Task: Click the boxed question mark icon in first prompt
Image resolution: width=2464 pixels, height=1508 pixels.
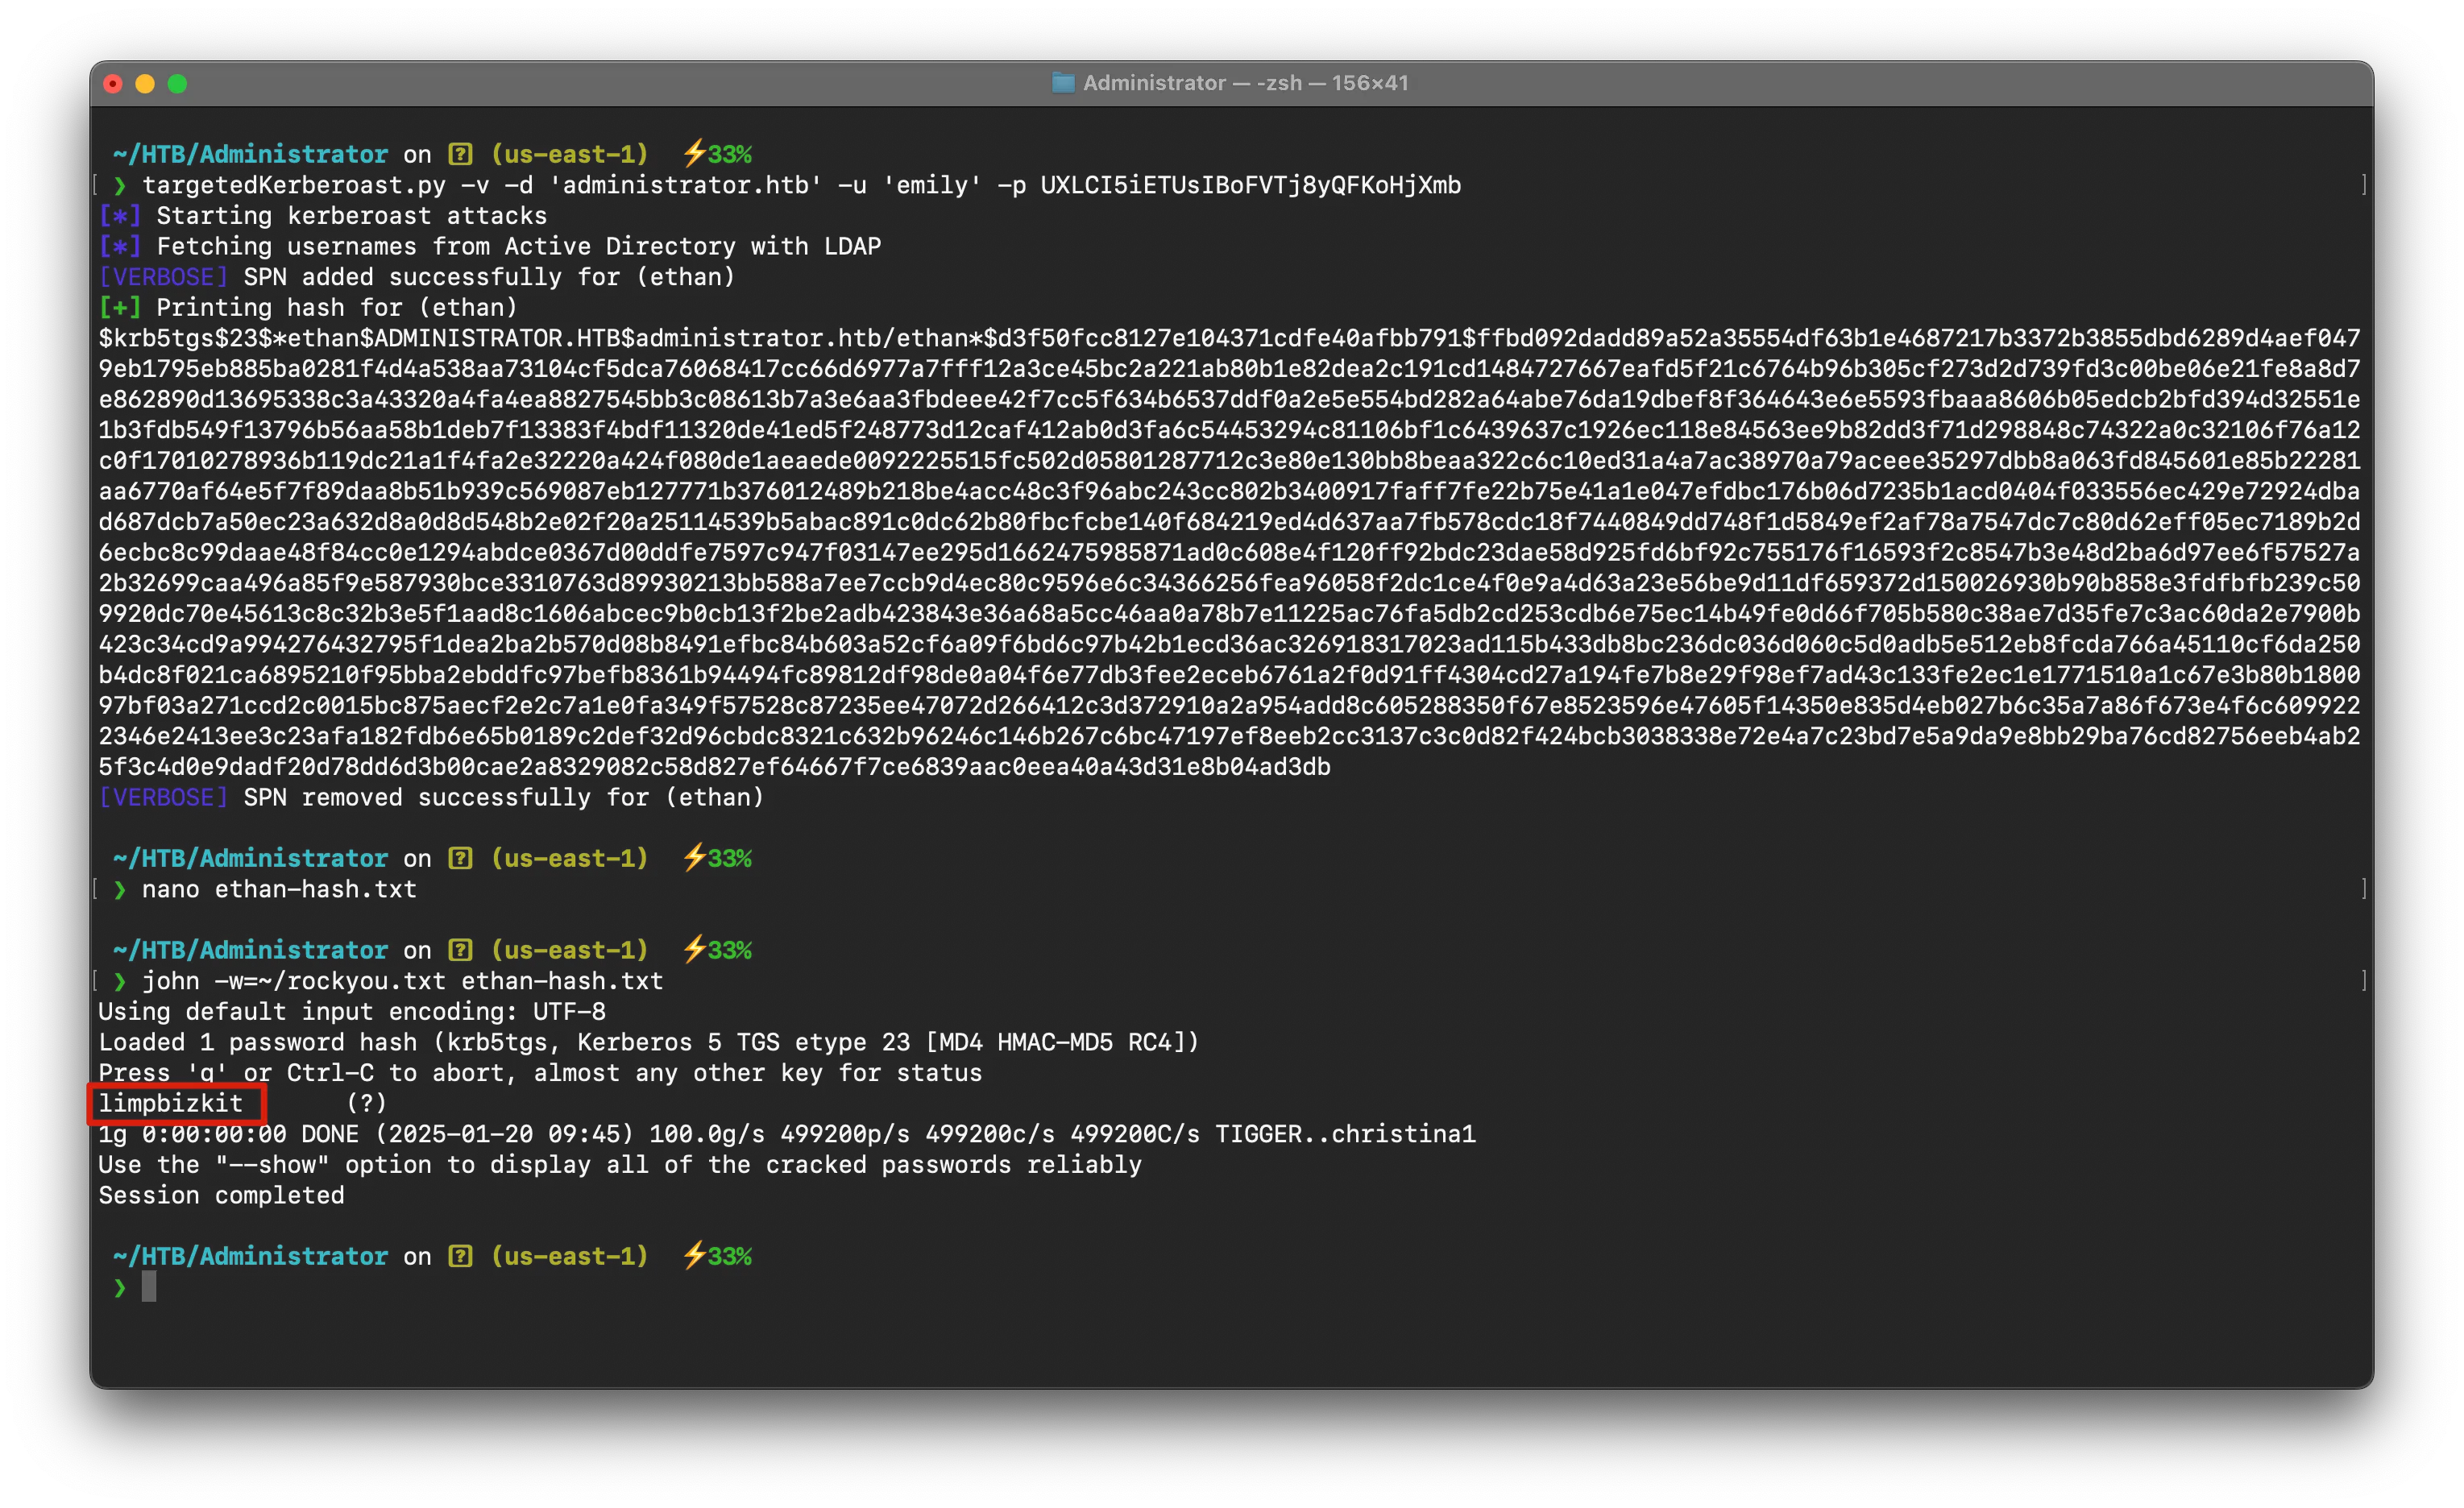Action: 460,154
